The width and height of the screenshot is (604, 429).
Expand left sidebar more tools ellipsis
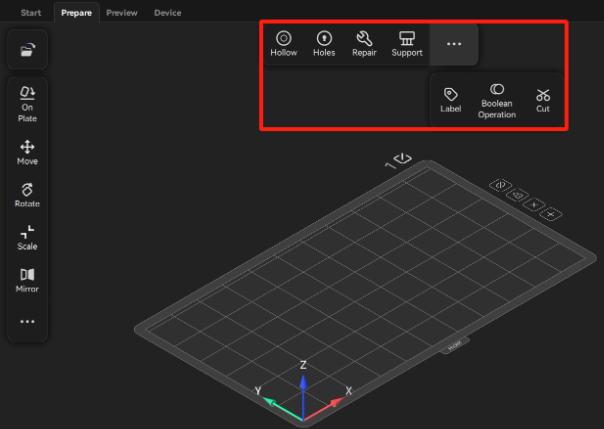click(27, 322)
